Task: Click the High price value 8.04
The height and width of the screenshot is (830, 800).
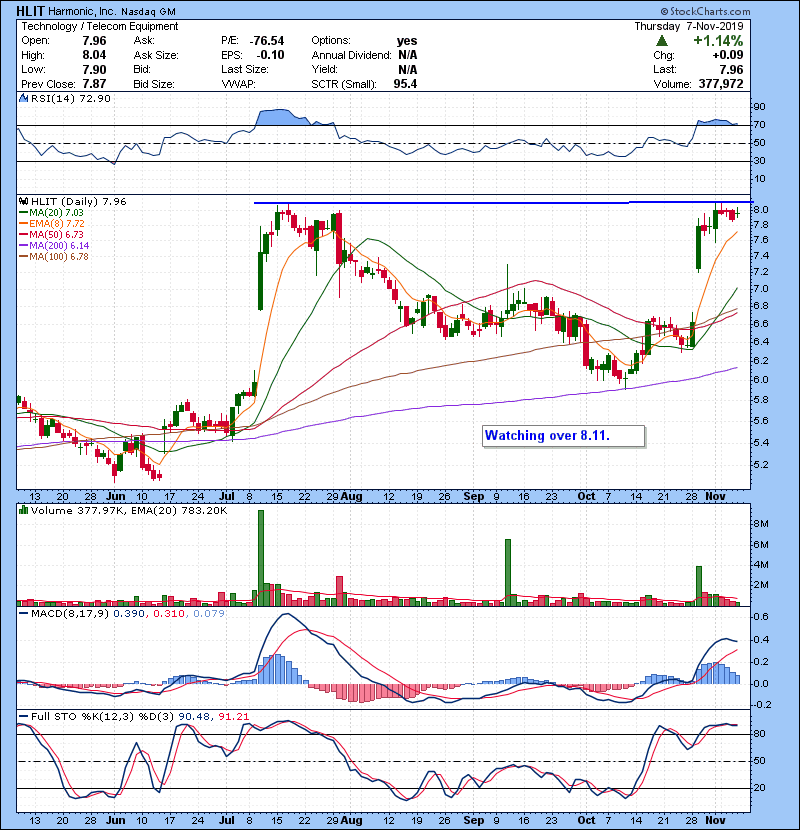Action: click(94, 55)
